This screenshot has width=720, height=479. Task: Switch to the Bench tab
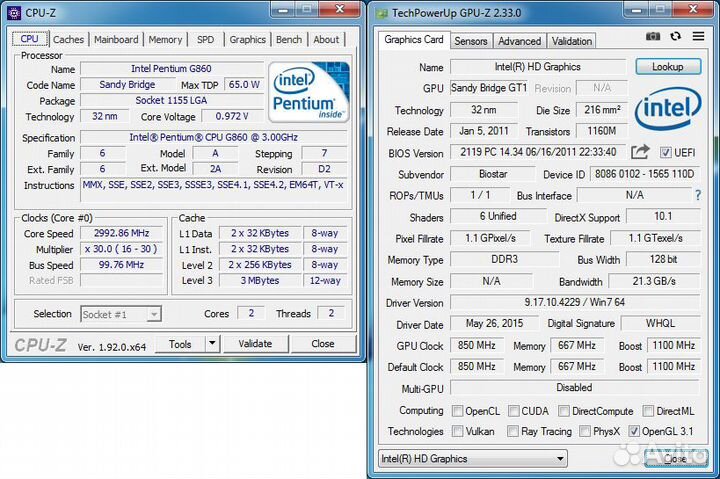coord(289,39)
